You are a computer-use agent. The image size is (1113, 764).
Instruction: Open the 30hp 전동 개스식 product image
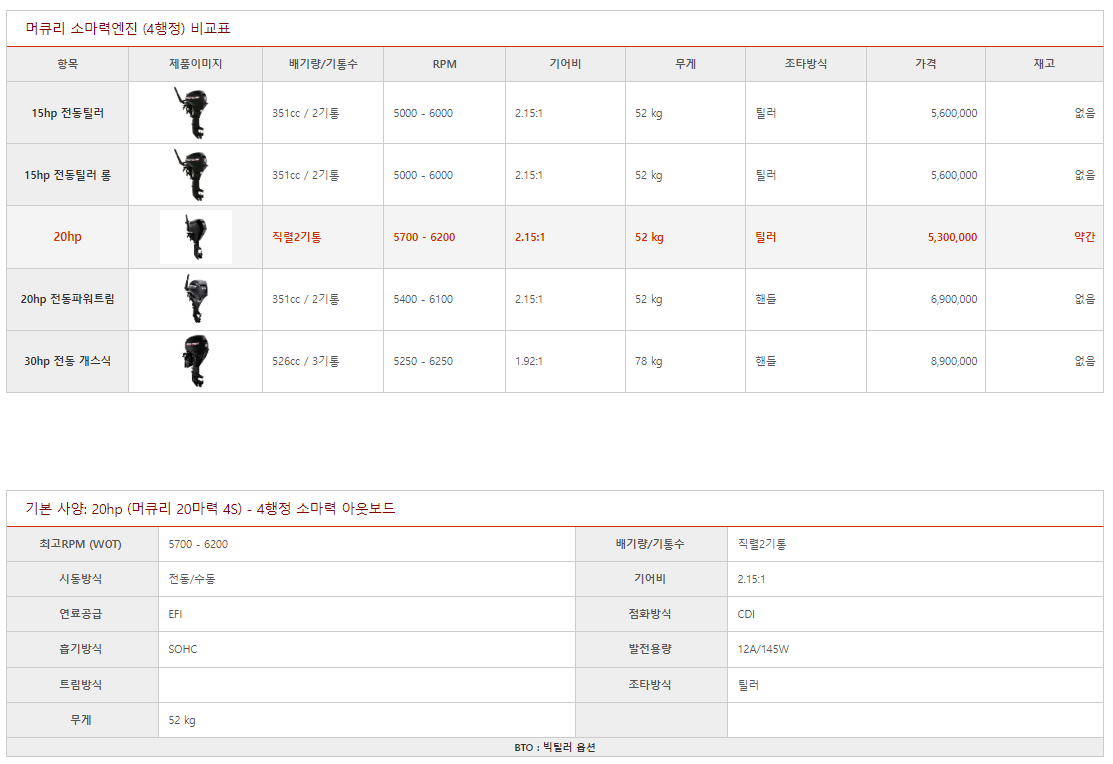[x=196, y=361]
